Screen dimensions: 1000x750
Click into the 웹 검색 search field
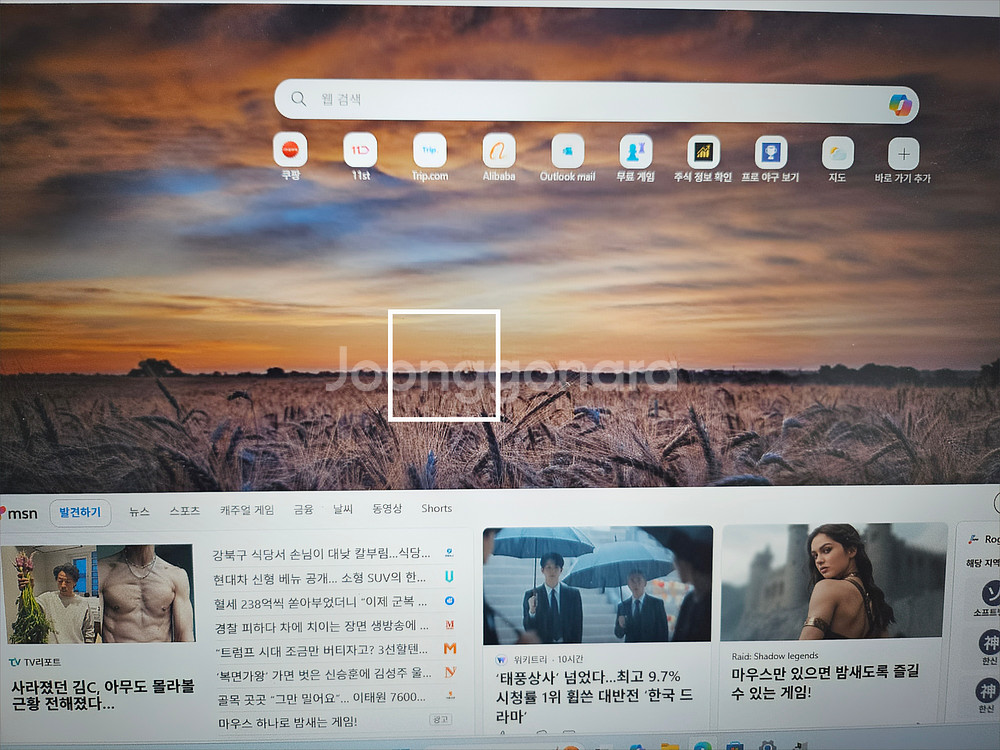click(x=580, y=100)
